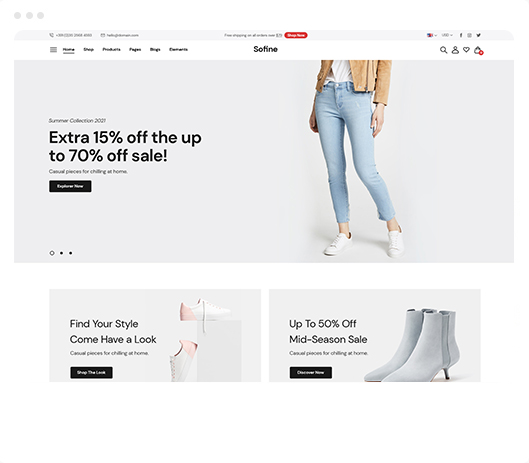The height and width of the screenshot is (463, 529).
Task: Open the user account icon
Action: point(455,50)
